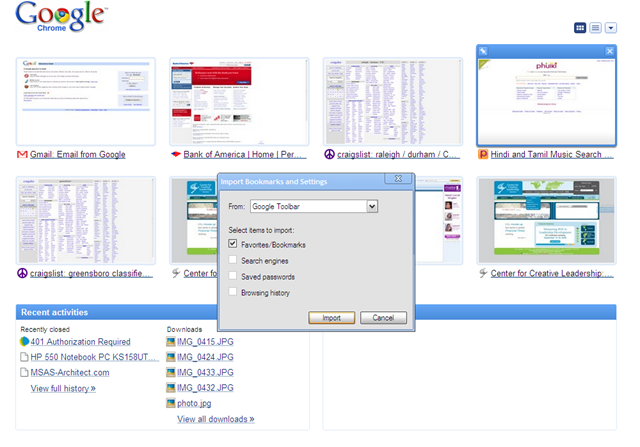Click the photo.jpg file icon
The image size is (640, 447).
tap(171, 403)
